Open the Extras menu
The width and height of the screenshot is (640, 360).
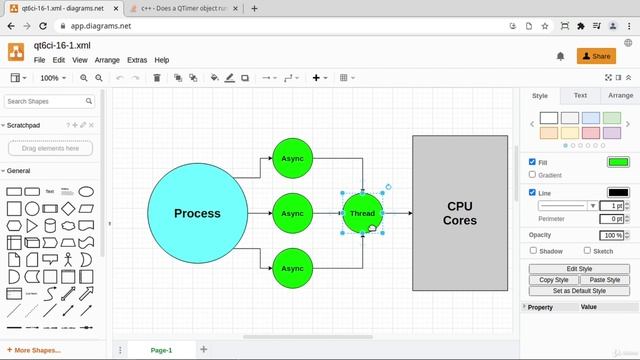click(x=137, y=60)
